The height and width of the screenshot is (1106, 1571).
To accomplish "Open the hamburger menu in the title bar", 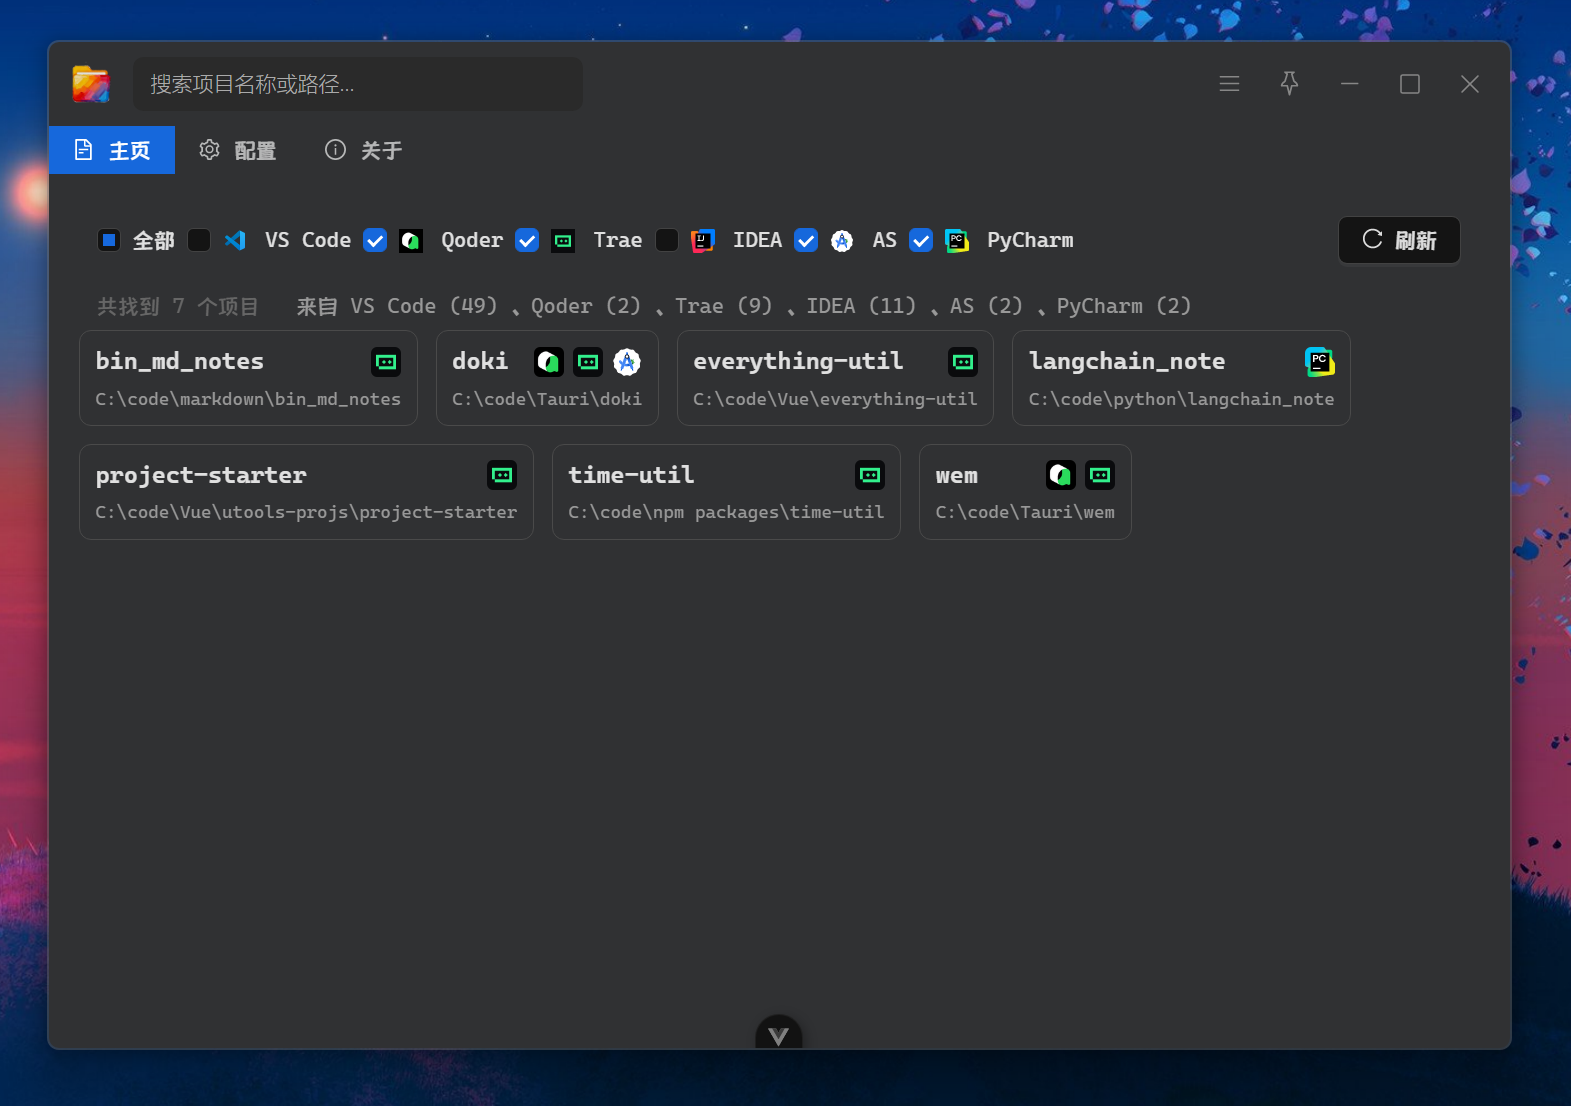I will 1229,84.
